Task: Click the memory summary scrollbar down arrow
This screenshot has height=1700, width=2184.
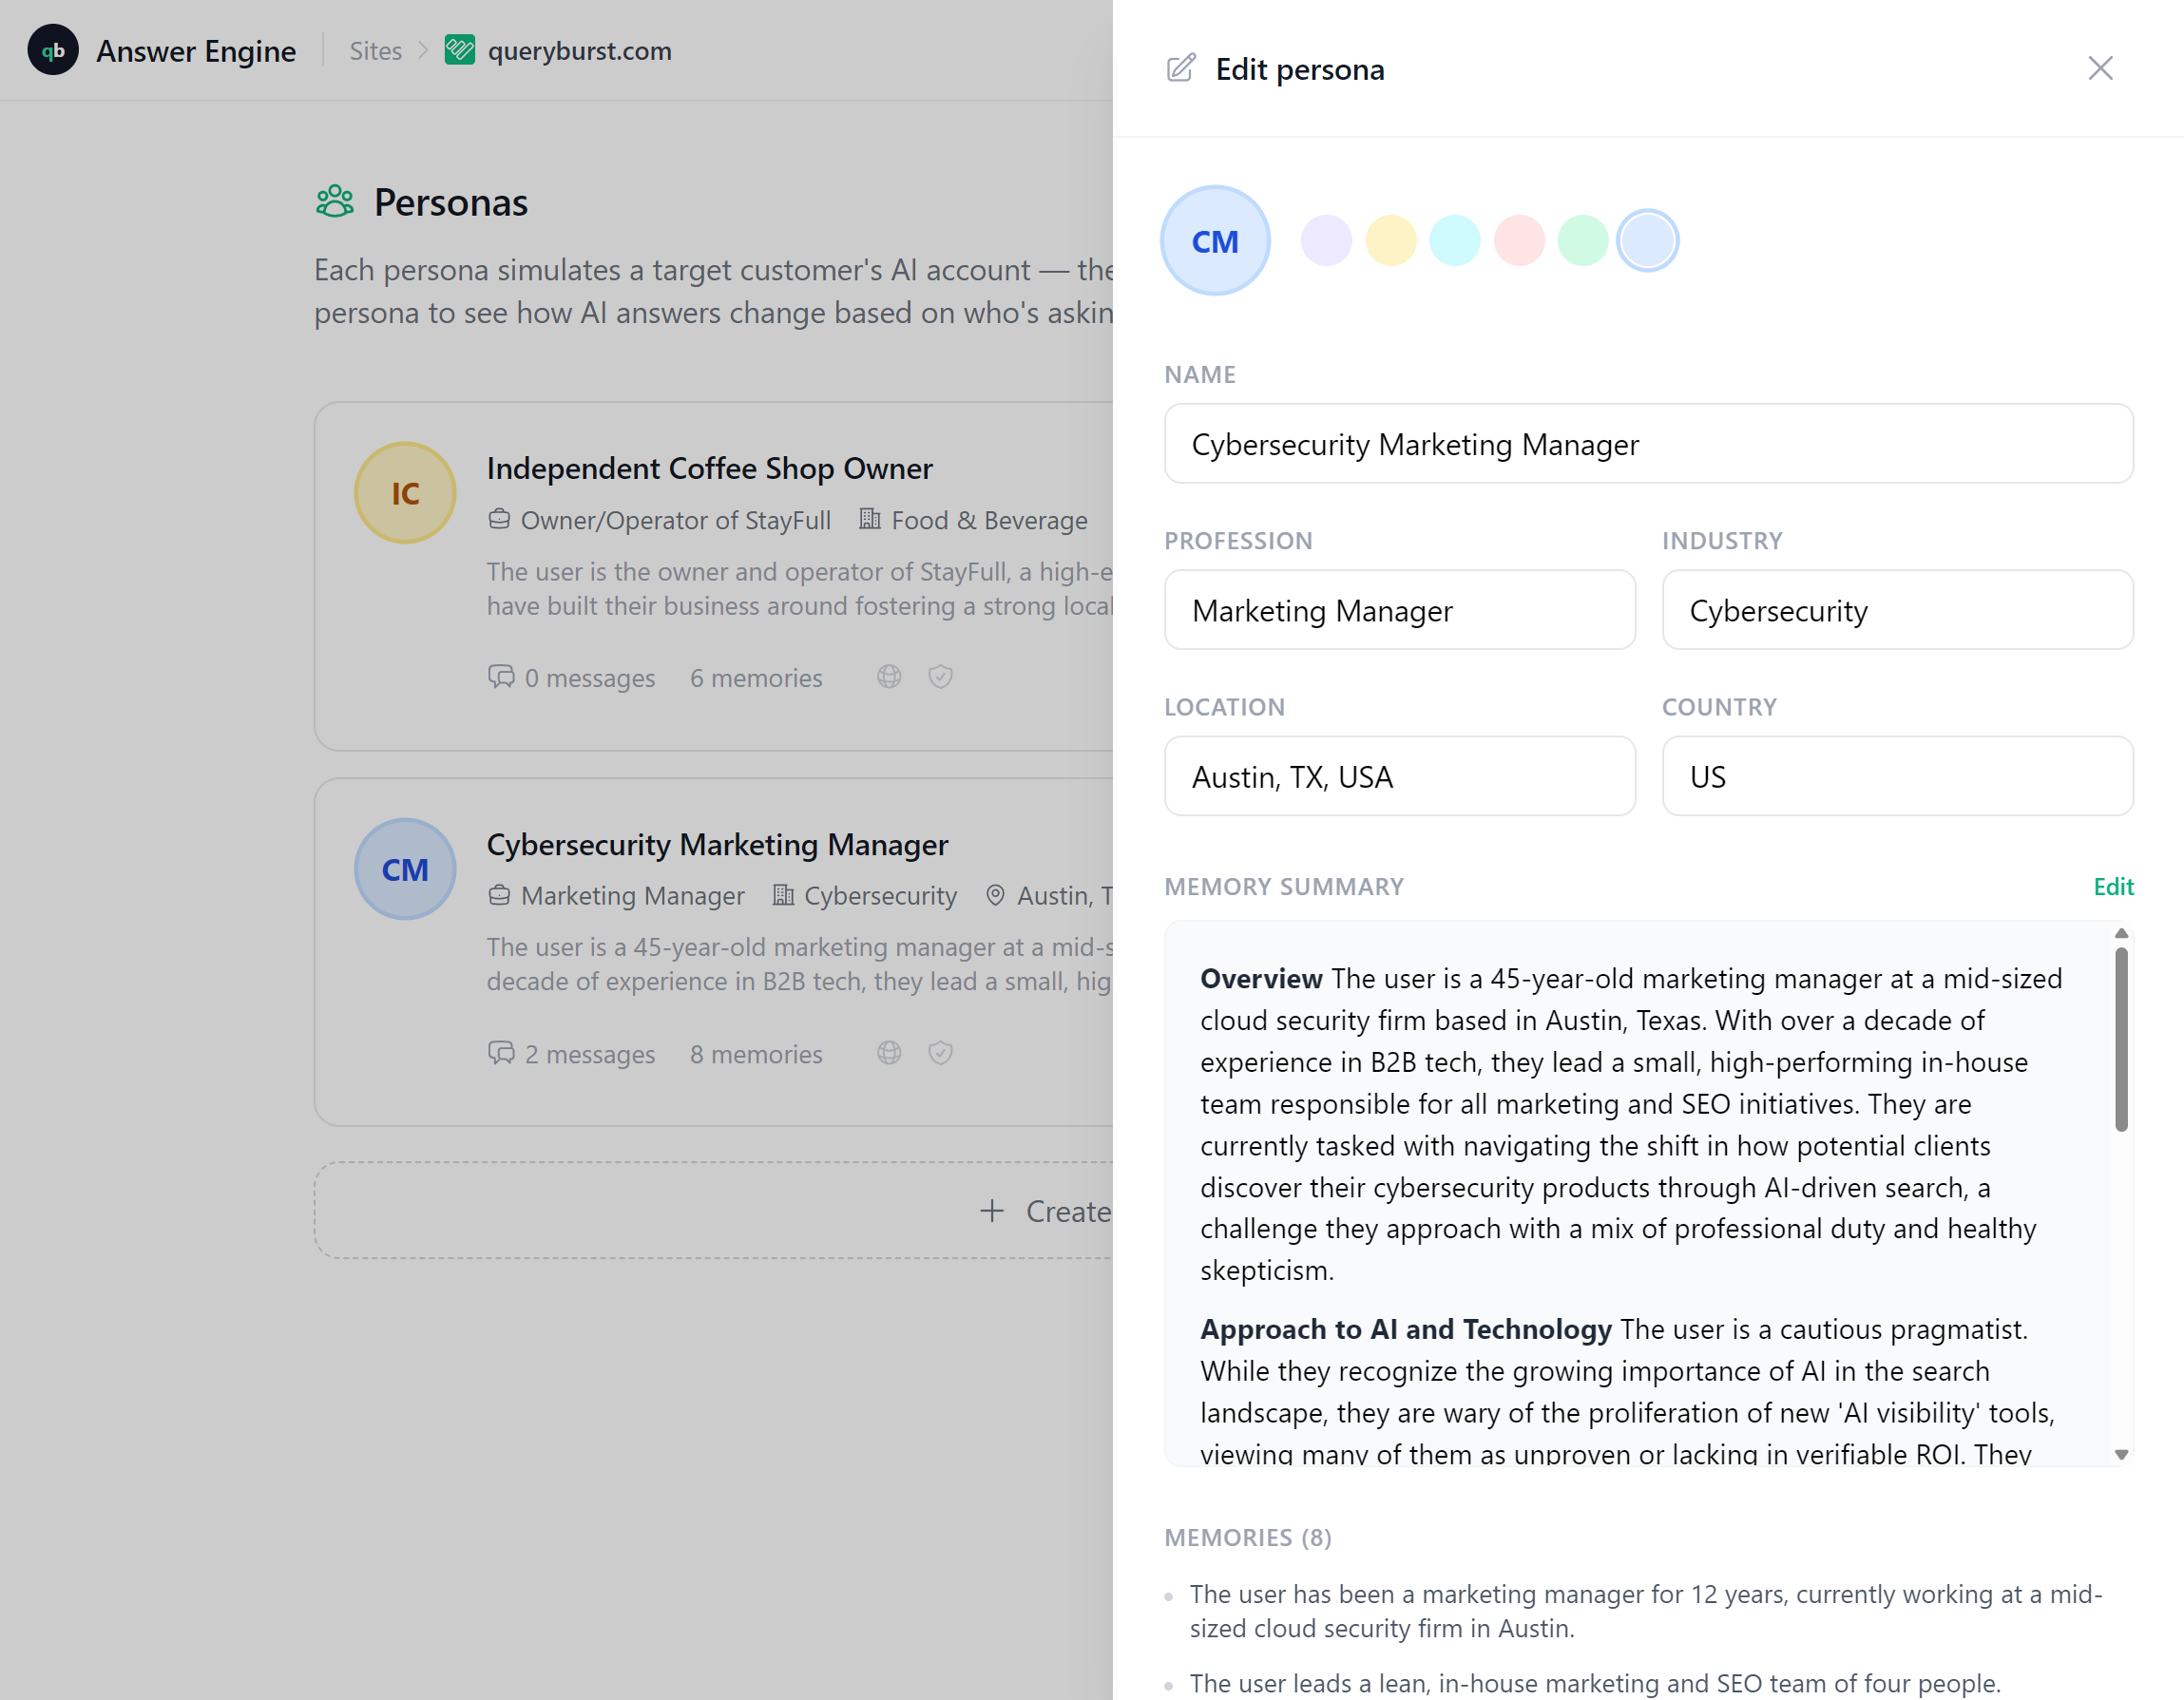Action: click(x=2121, y=1455)
